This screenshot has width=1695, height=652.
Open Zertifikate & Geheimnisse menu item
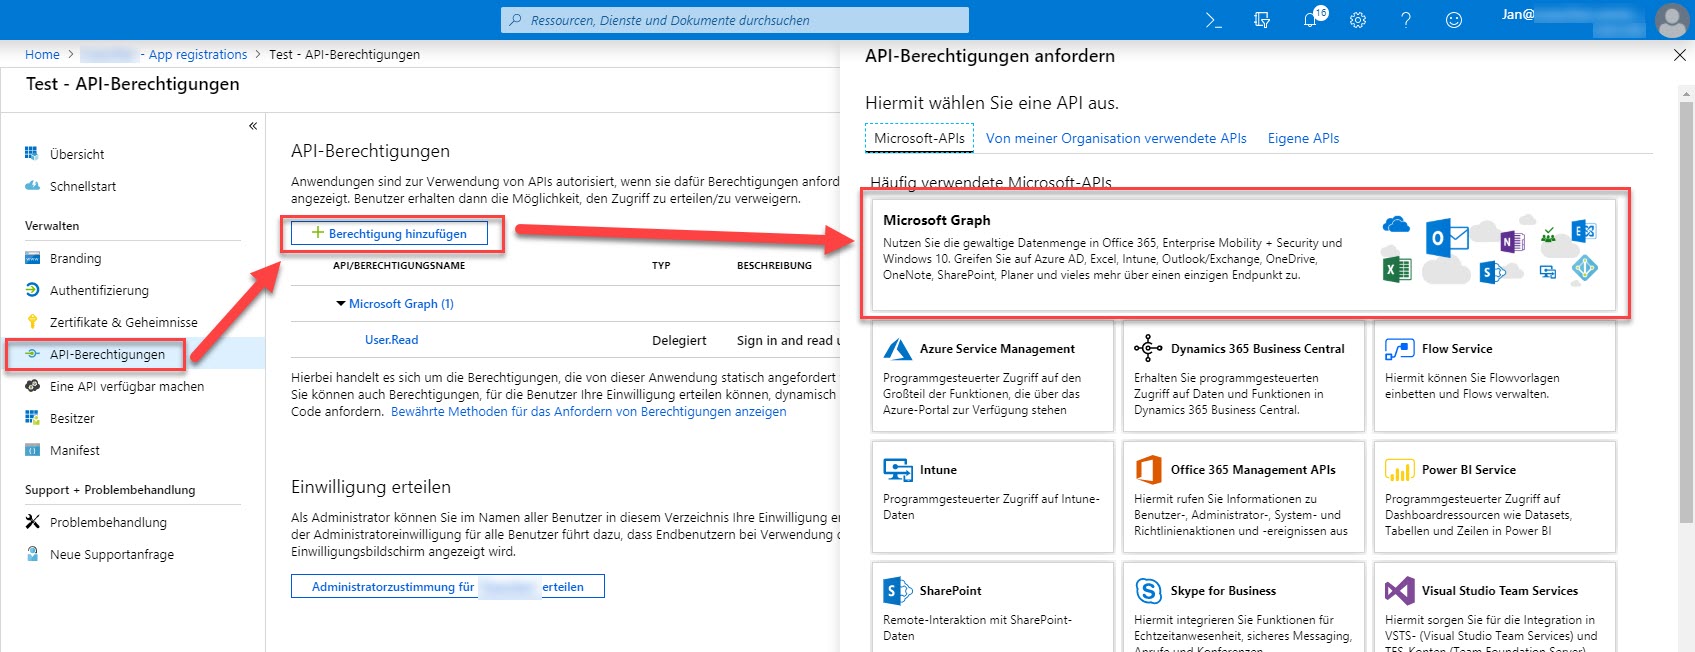(x=124, y=322)
